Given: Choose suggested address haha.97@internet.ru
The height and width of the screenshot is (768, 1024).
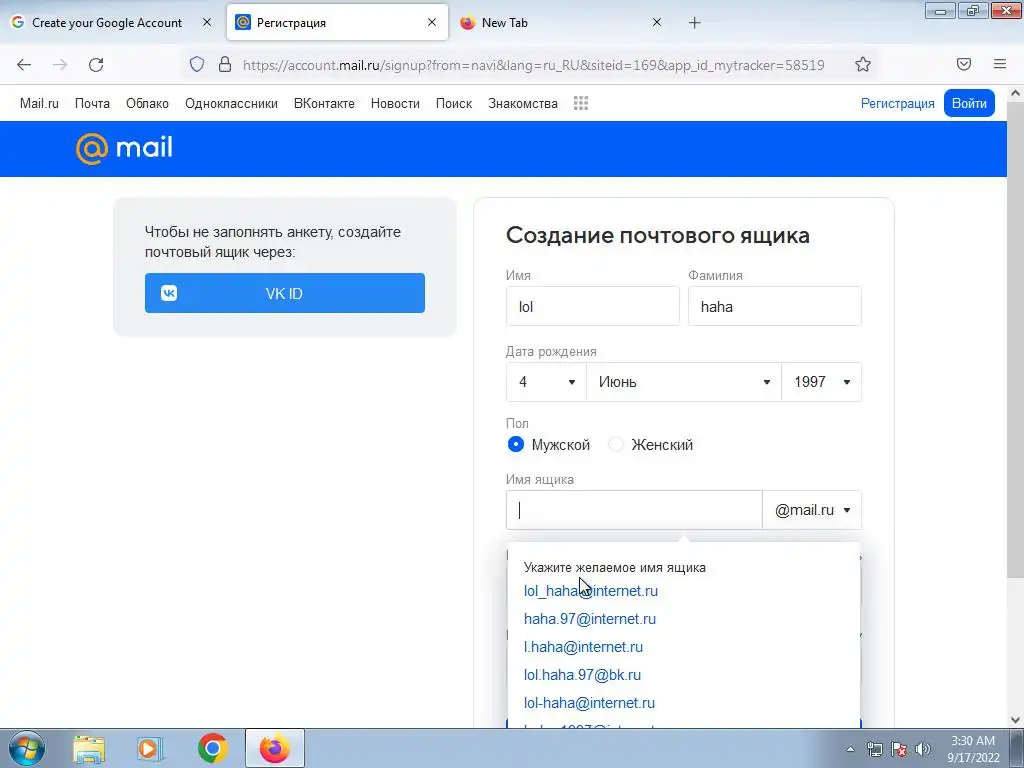Looking at the screenshot, I should click(590, 619).
